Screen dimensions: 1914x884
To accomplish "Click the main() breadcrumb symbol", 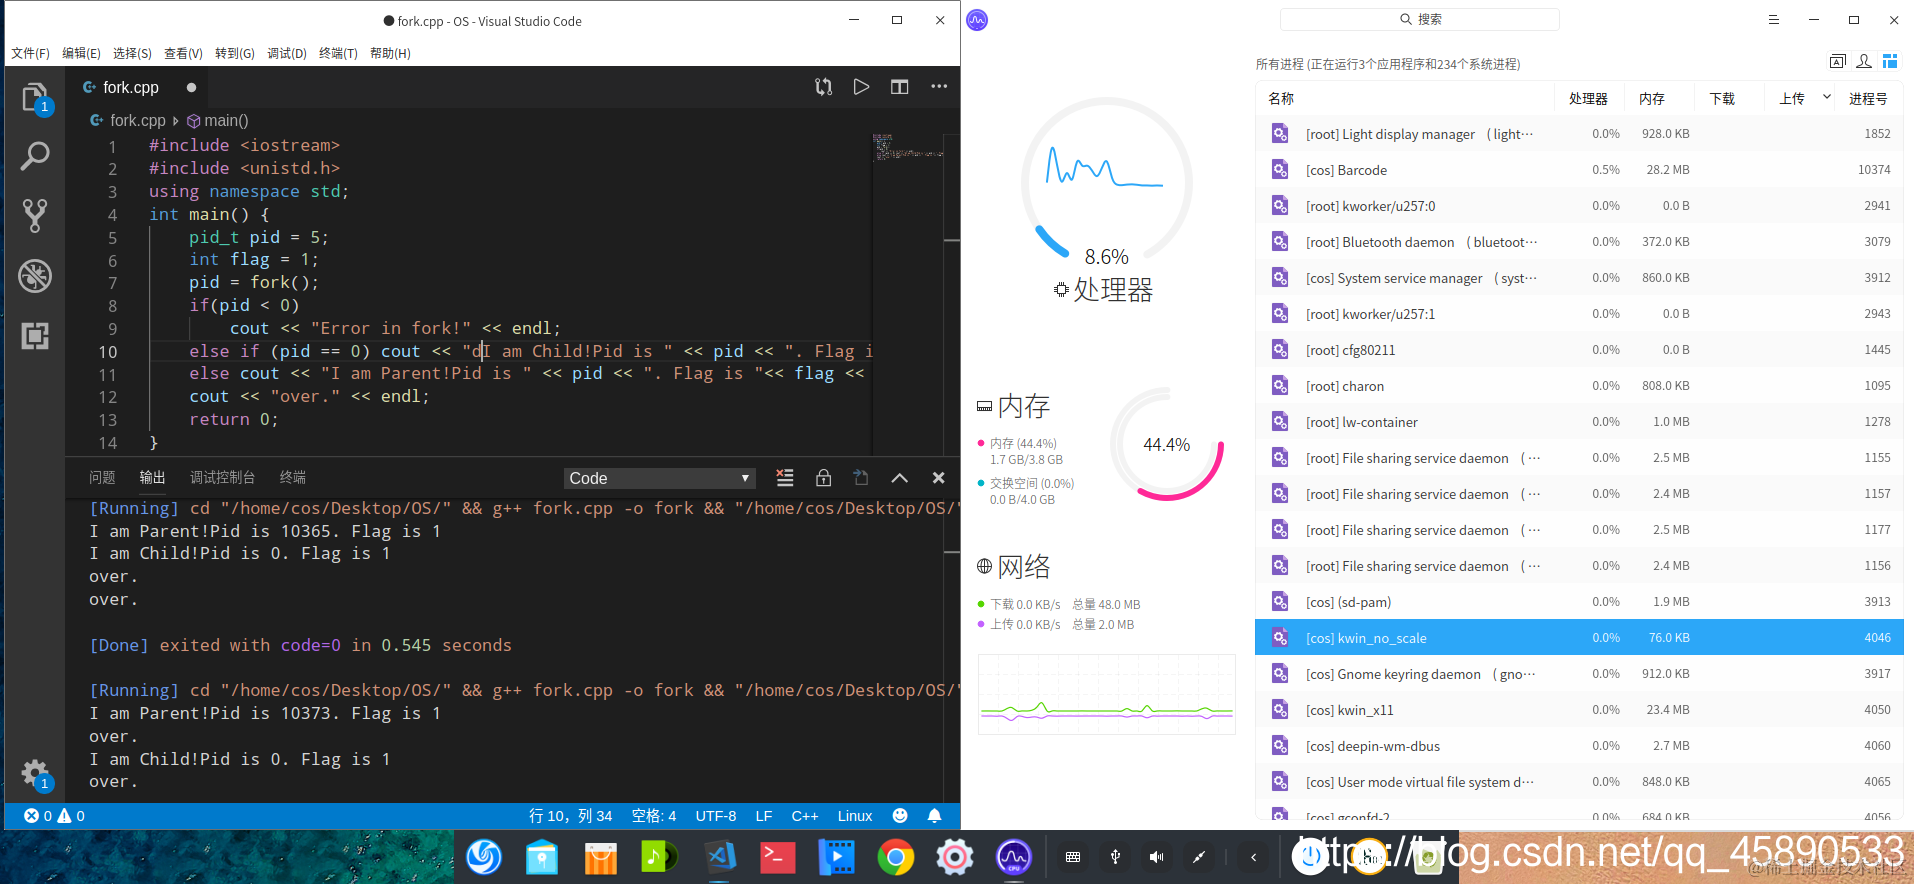I will tap(218, 120).
